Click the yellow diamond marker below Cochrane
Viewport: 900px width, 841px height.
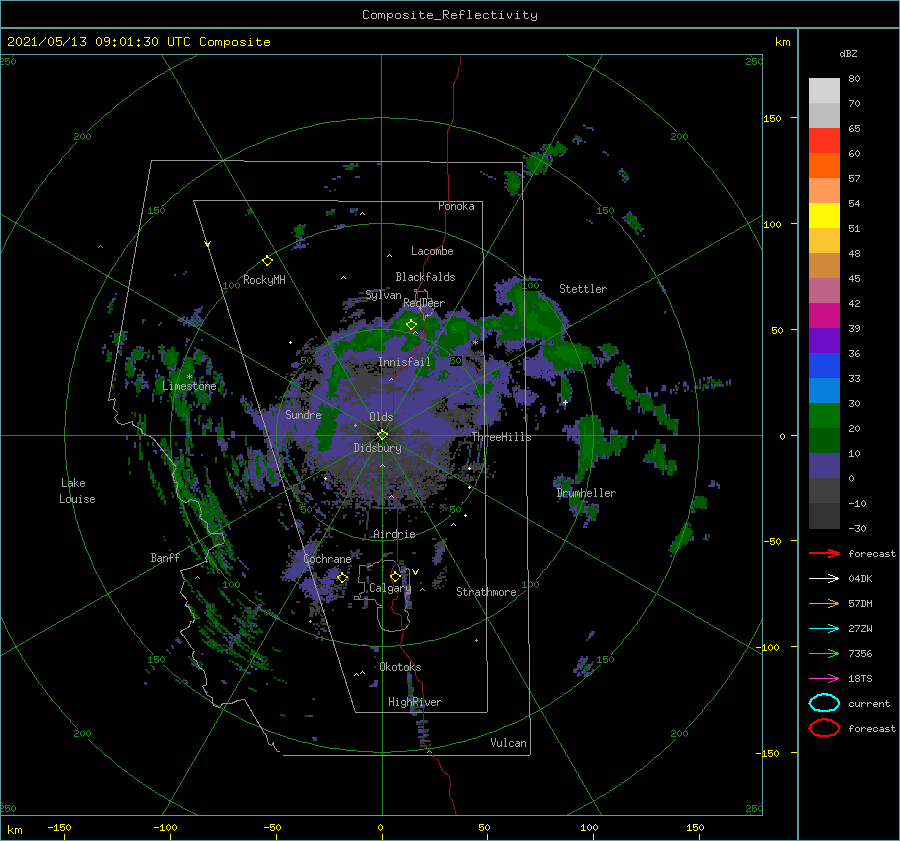coord(342,578)
